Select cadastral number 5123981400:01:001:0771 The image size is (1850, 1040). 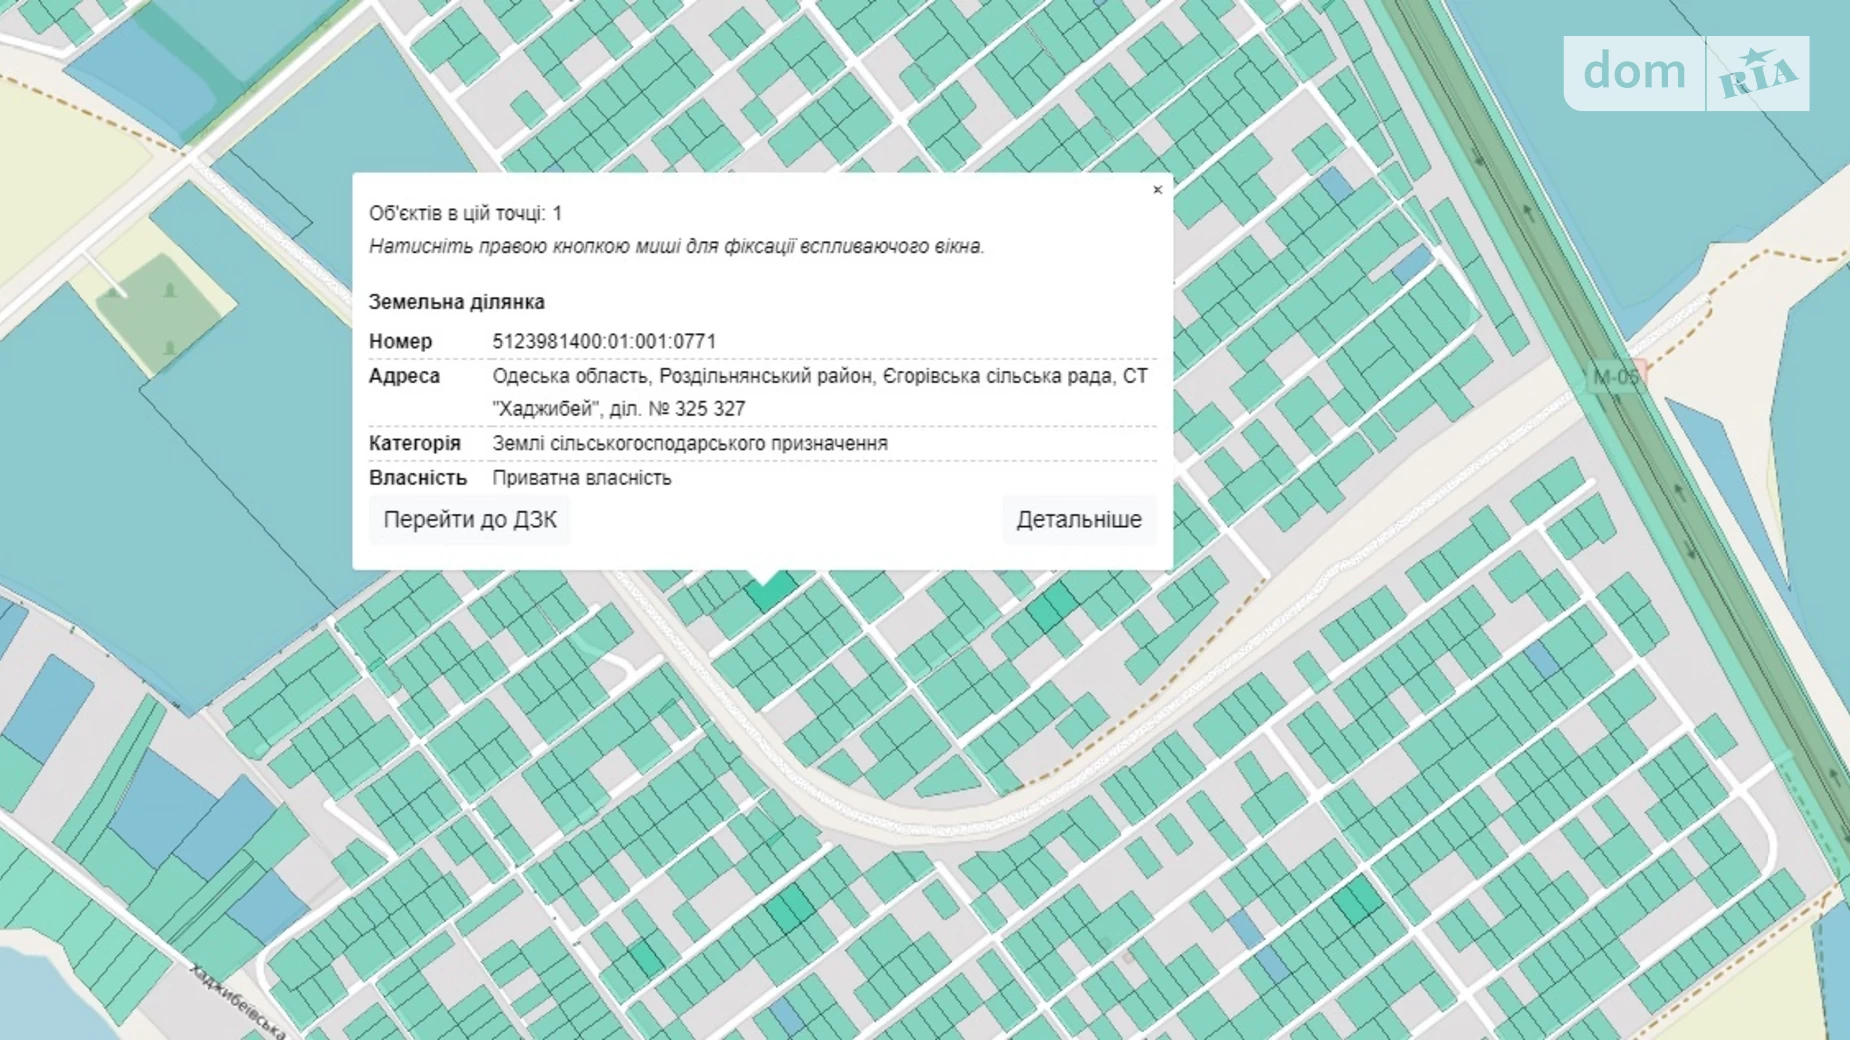[x=604, y=342]
